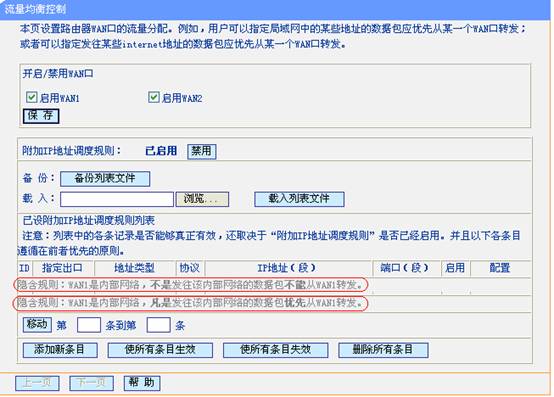The image size is (554, 397).
Task: Click the 下一页 button
Action: point(92,383)
